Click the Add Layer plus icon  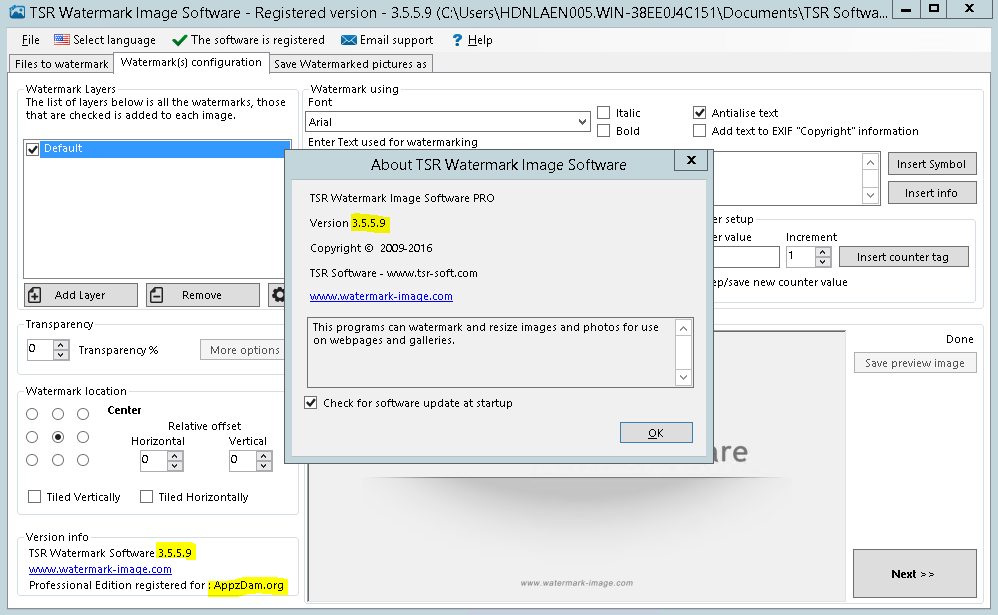pos(35,295)
